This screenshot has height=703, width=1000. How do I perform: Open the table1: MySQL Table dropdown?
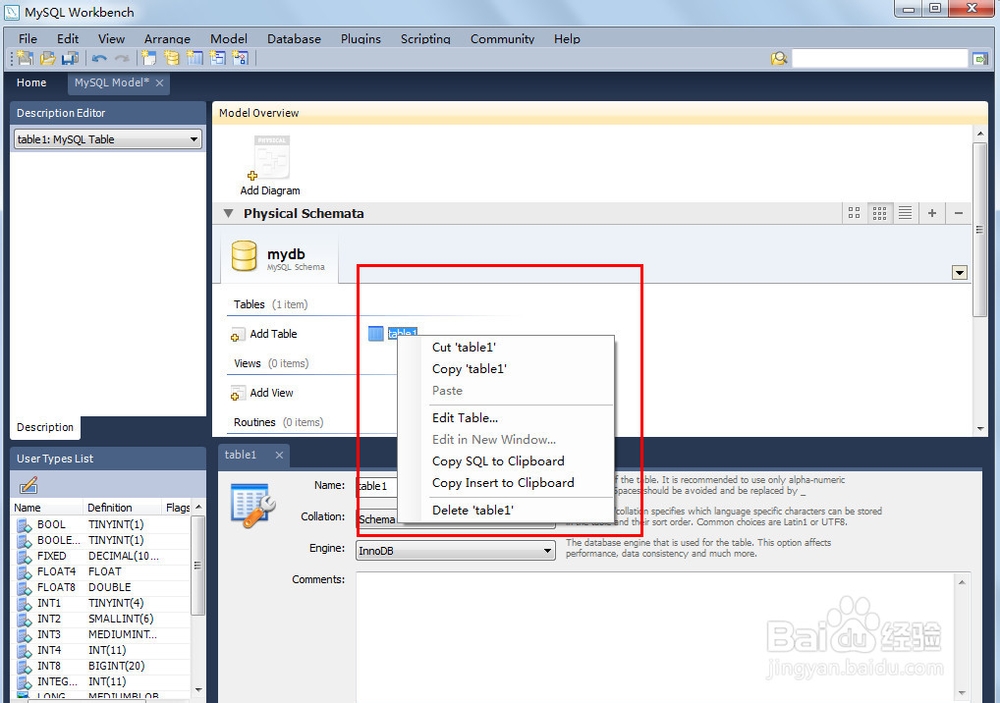pos(108,139)
